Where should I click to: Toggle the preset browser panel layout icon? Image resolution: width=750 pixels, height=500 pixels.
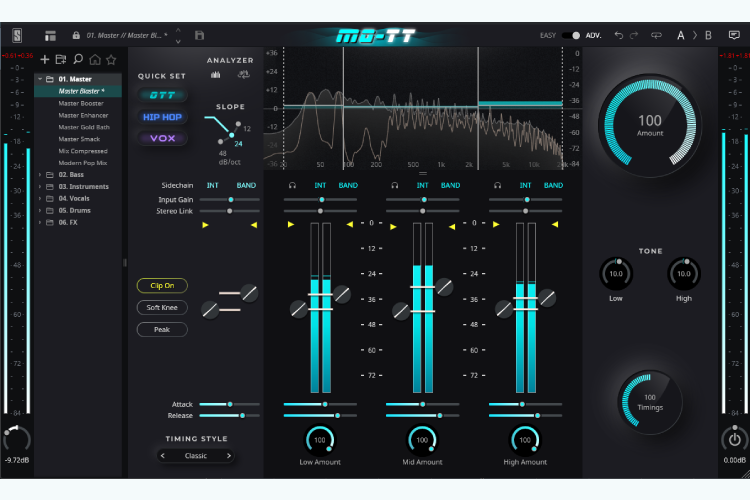click(50, 35)
